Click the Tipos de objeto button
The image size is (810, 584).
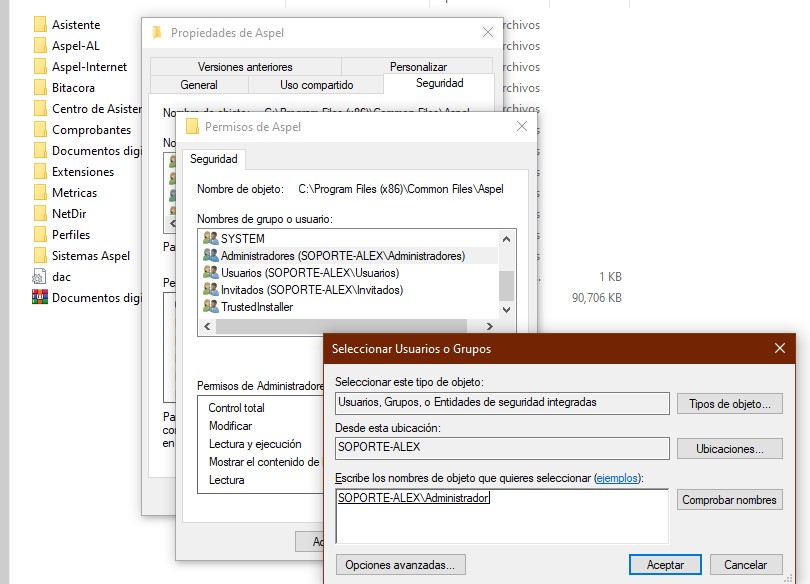[729, 404]
